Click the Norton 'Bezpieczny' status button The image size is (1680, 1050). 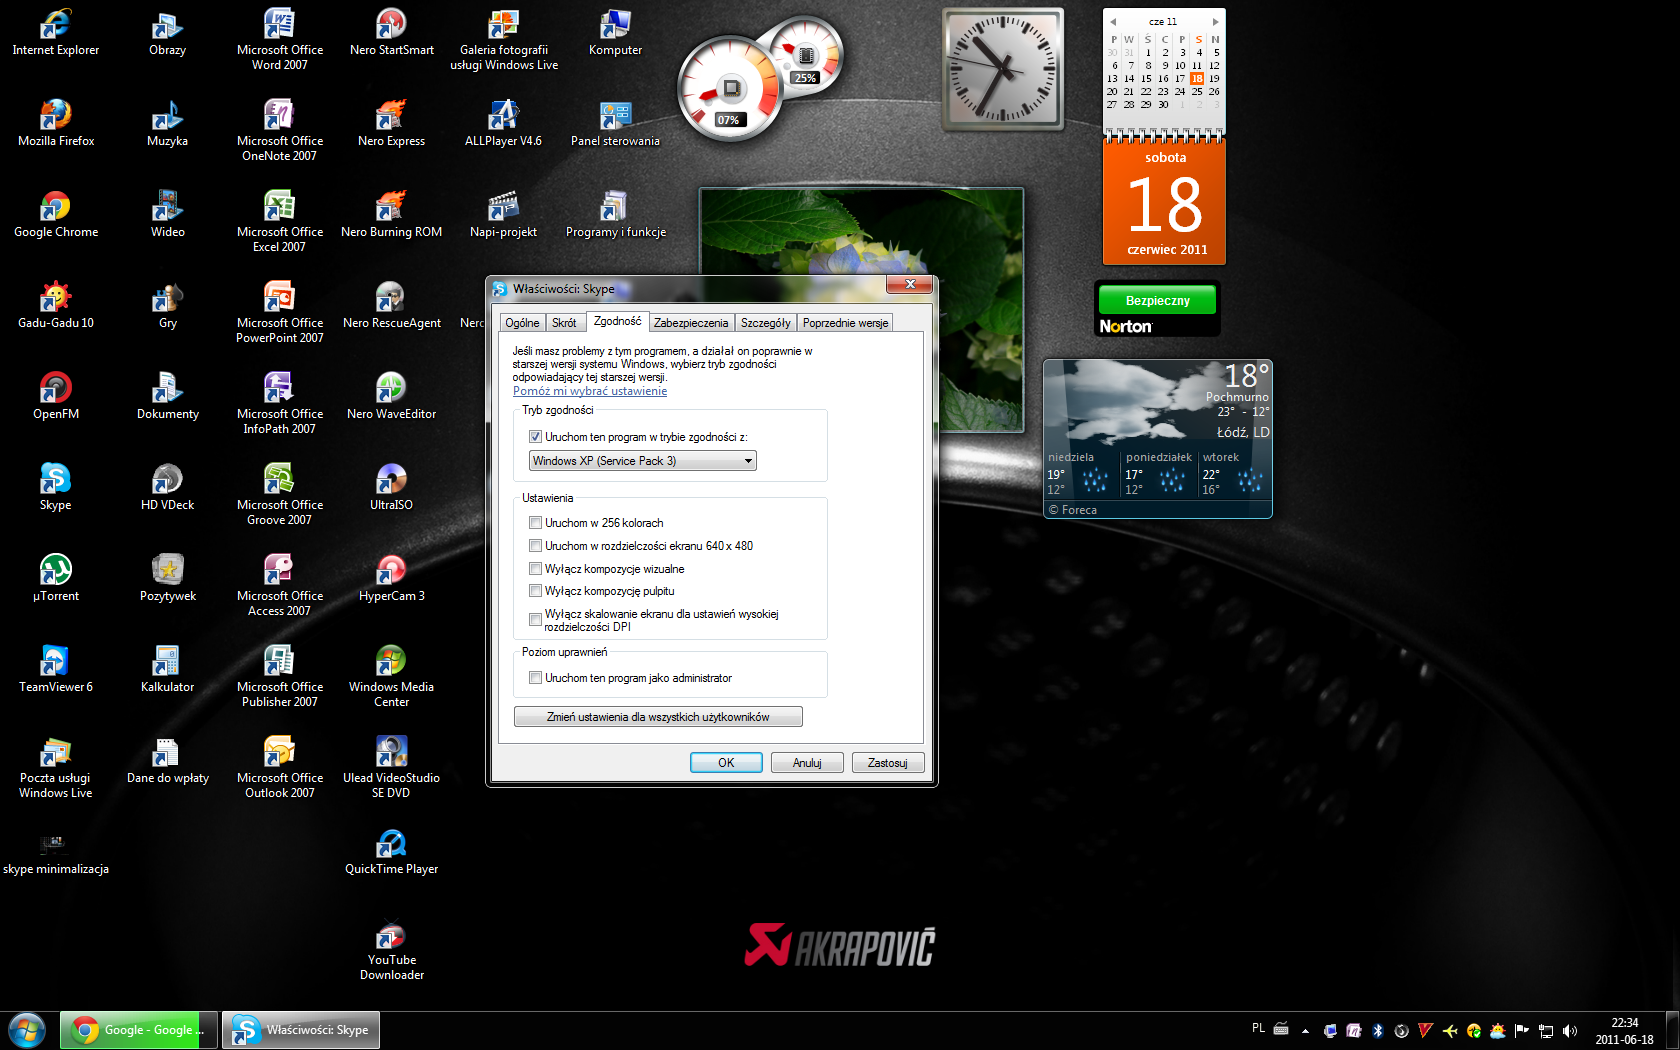click(x=1157, y=300)
